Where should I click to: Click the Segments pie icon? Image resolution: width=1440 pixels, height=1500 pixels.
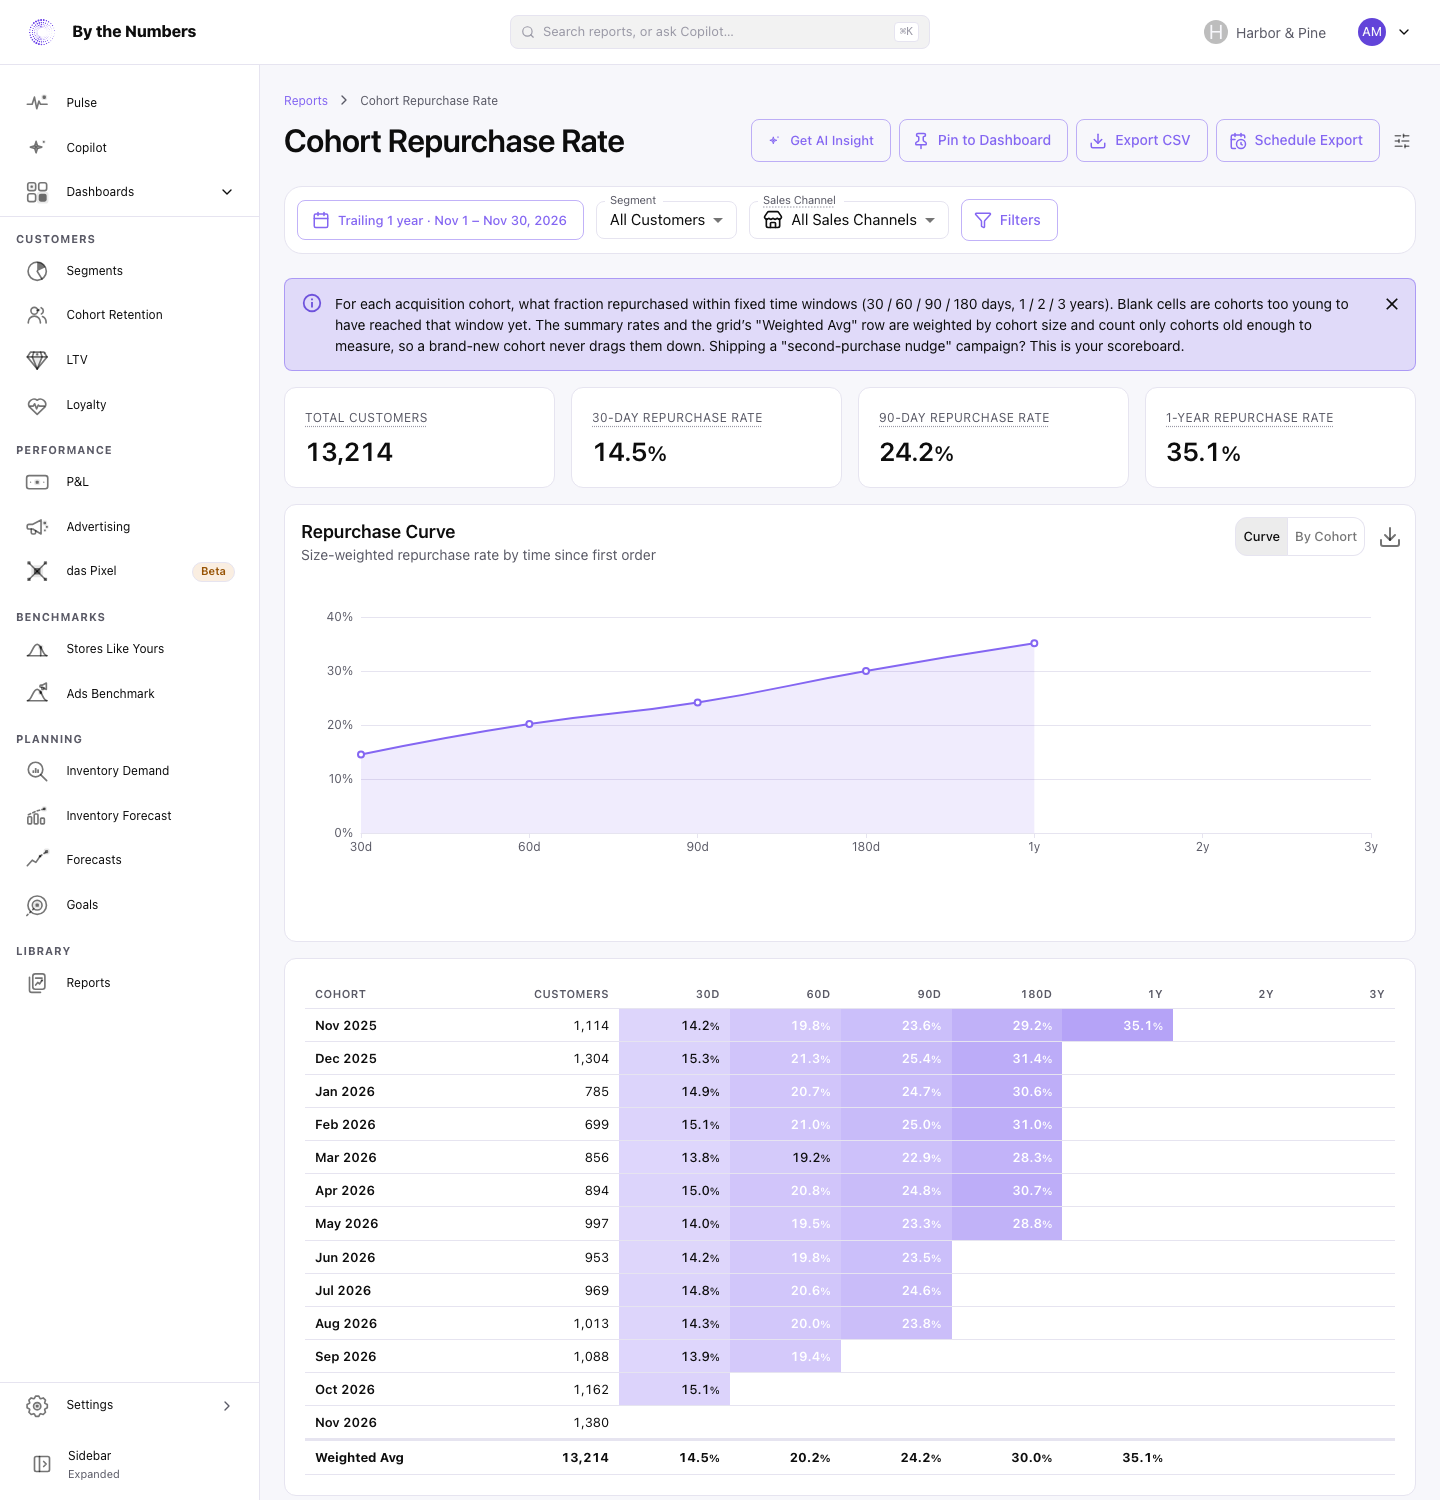pos(37,271)
